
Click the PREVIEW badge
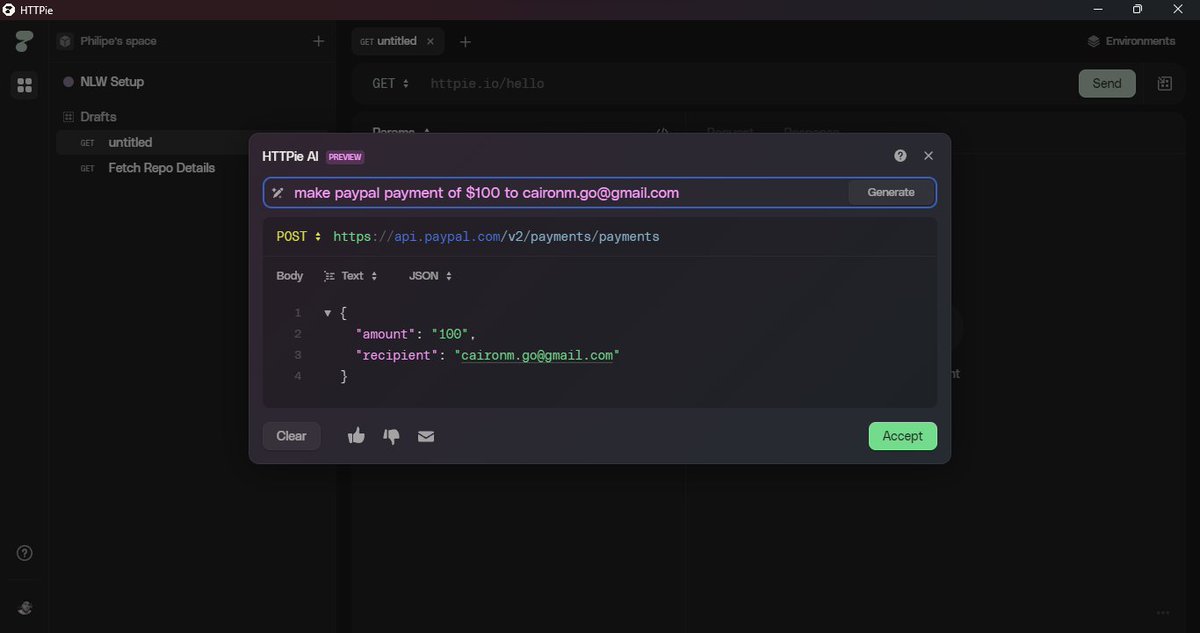(345, 157)
